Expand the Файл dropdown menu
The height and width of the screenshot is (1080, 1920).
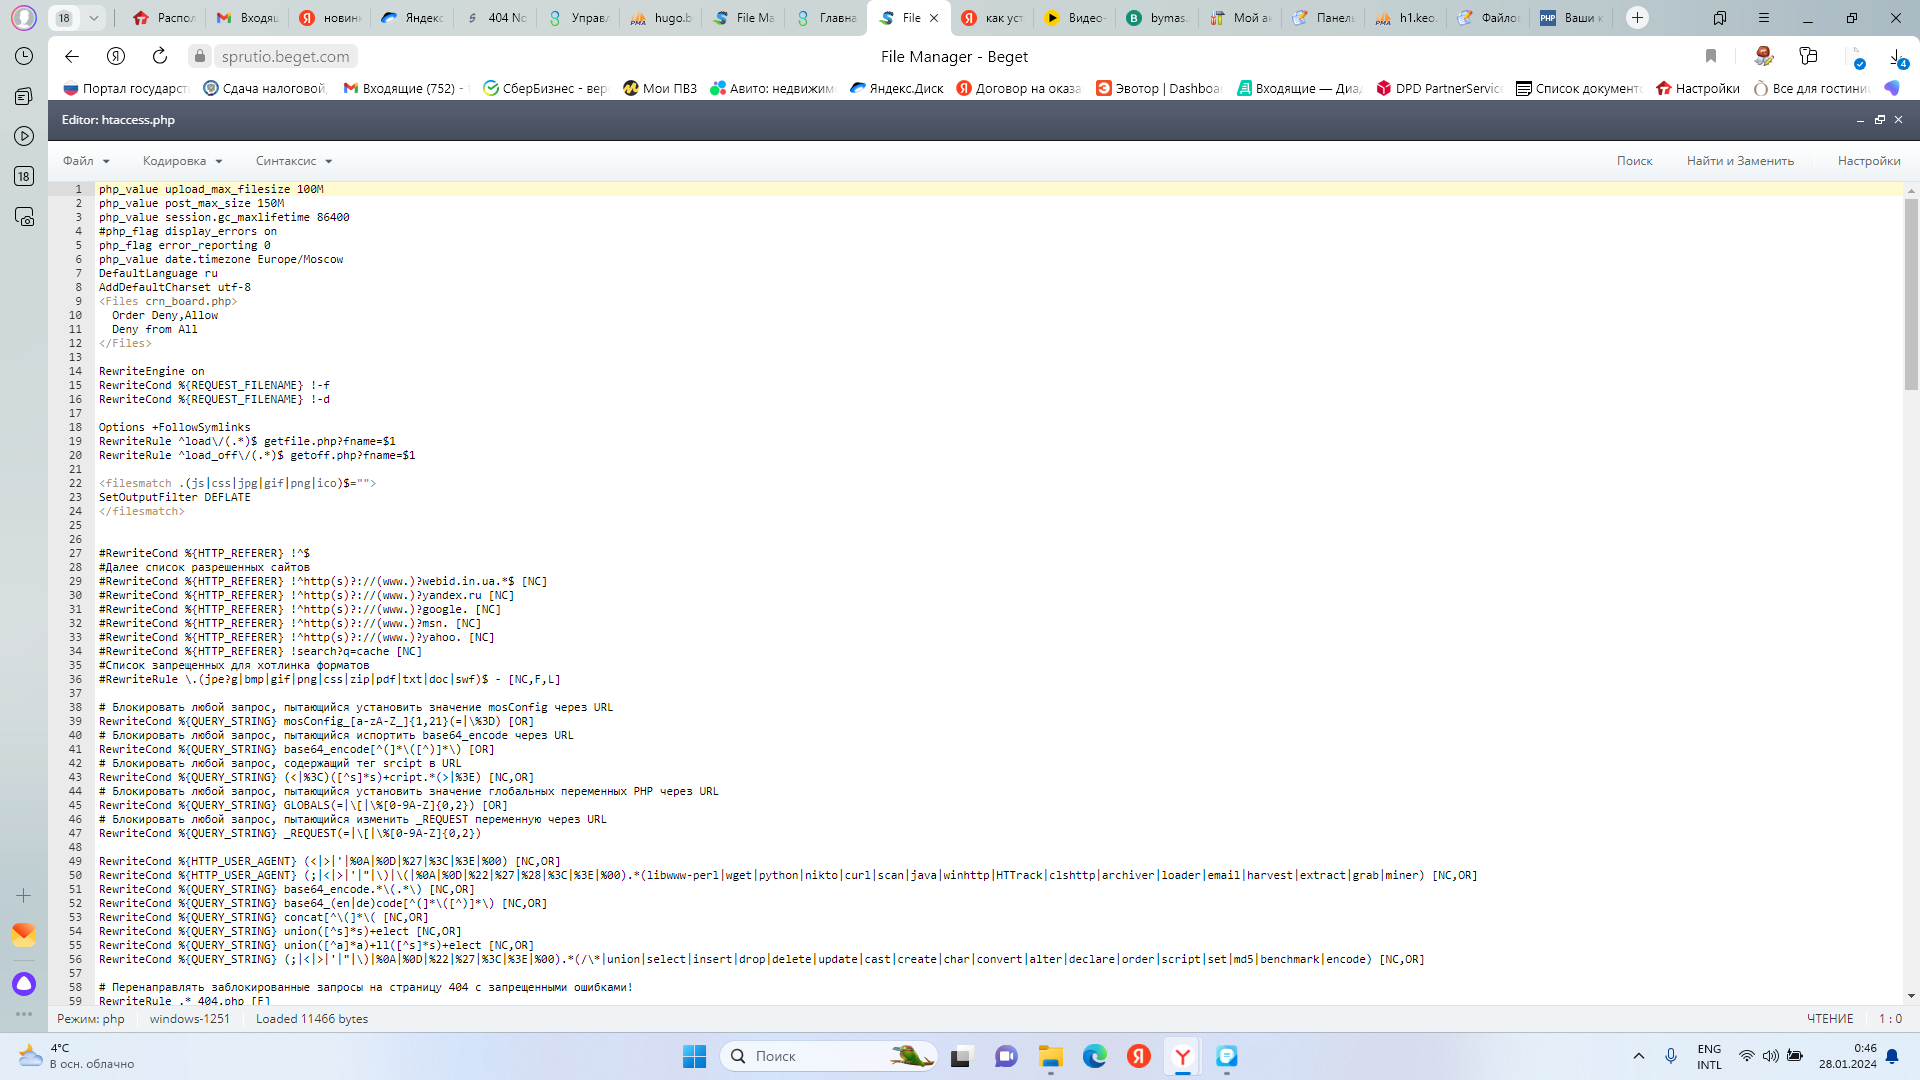(x=86, y=161)
